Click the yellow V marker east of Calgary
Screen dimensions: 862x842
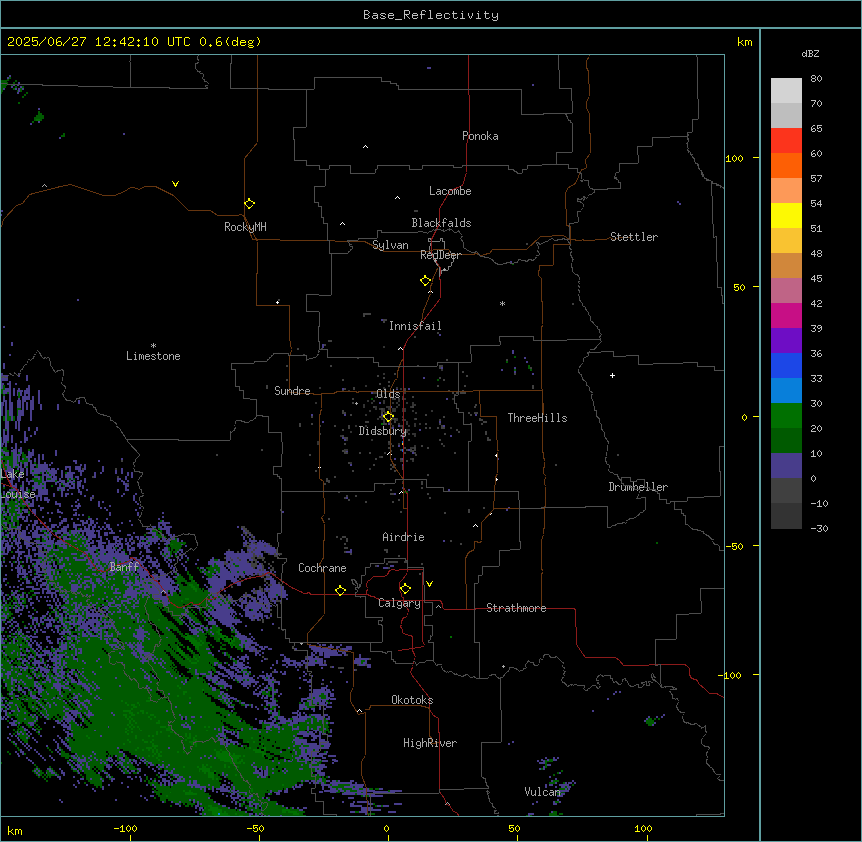[429, 584]
